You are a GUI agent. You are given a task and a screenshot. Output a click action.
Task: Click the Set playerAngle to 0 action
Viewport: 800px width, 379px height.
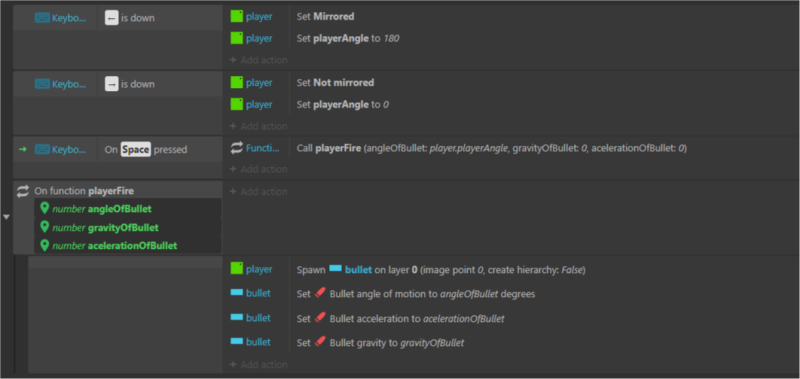pyautogui.click(x=343, y=105)
